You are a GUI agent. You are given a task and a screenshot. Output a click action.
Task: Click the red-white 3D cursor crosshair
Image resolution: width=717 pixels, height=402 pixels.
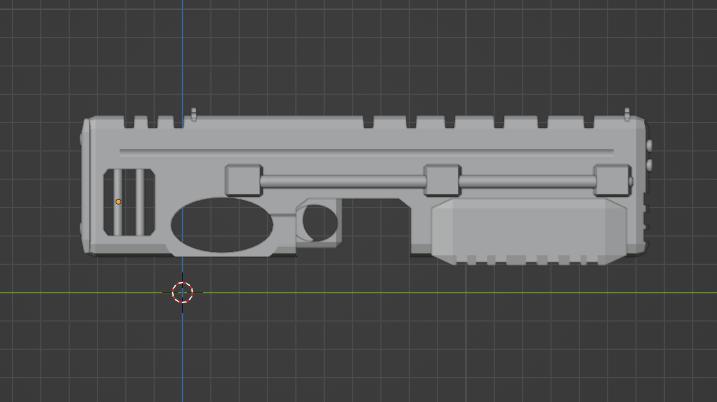click(x=182, y=293)
